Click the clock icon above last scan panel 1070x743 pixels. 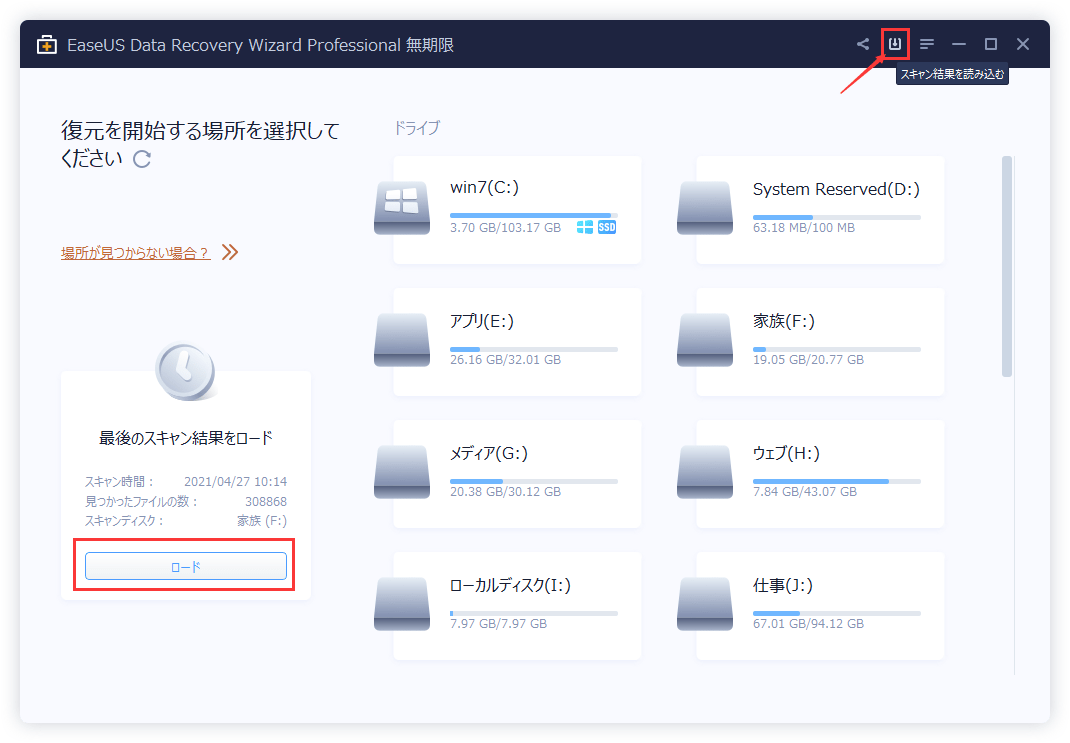tap(186, 371)
